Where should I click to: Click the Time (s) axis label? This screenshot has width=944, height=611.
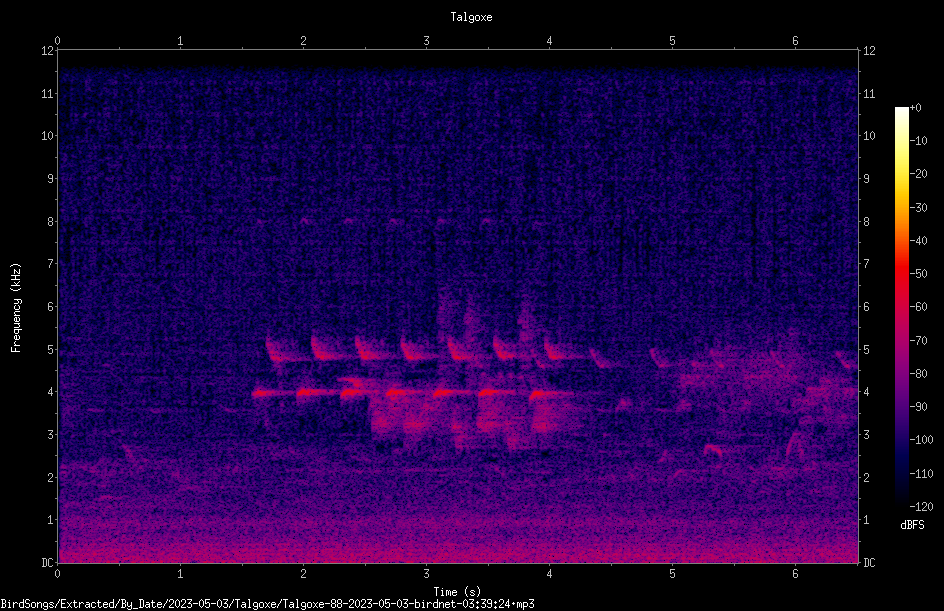pyautogui.click(x=457, y=592)
